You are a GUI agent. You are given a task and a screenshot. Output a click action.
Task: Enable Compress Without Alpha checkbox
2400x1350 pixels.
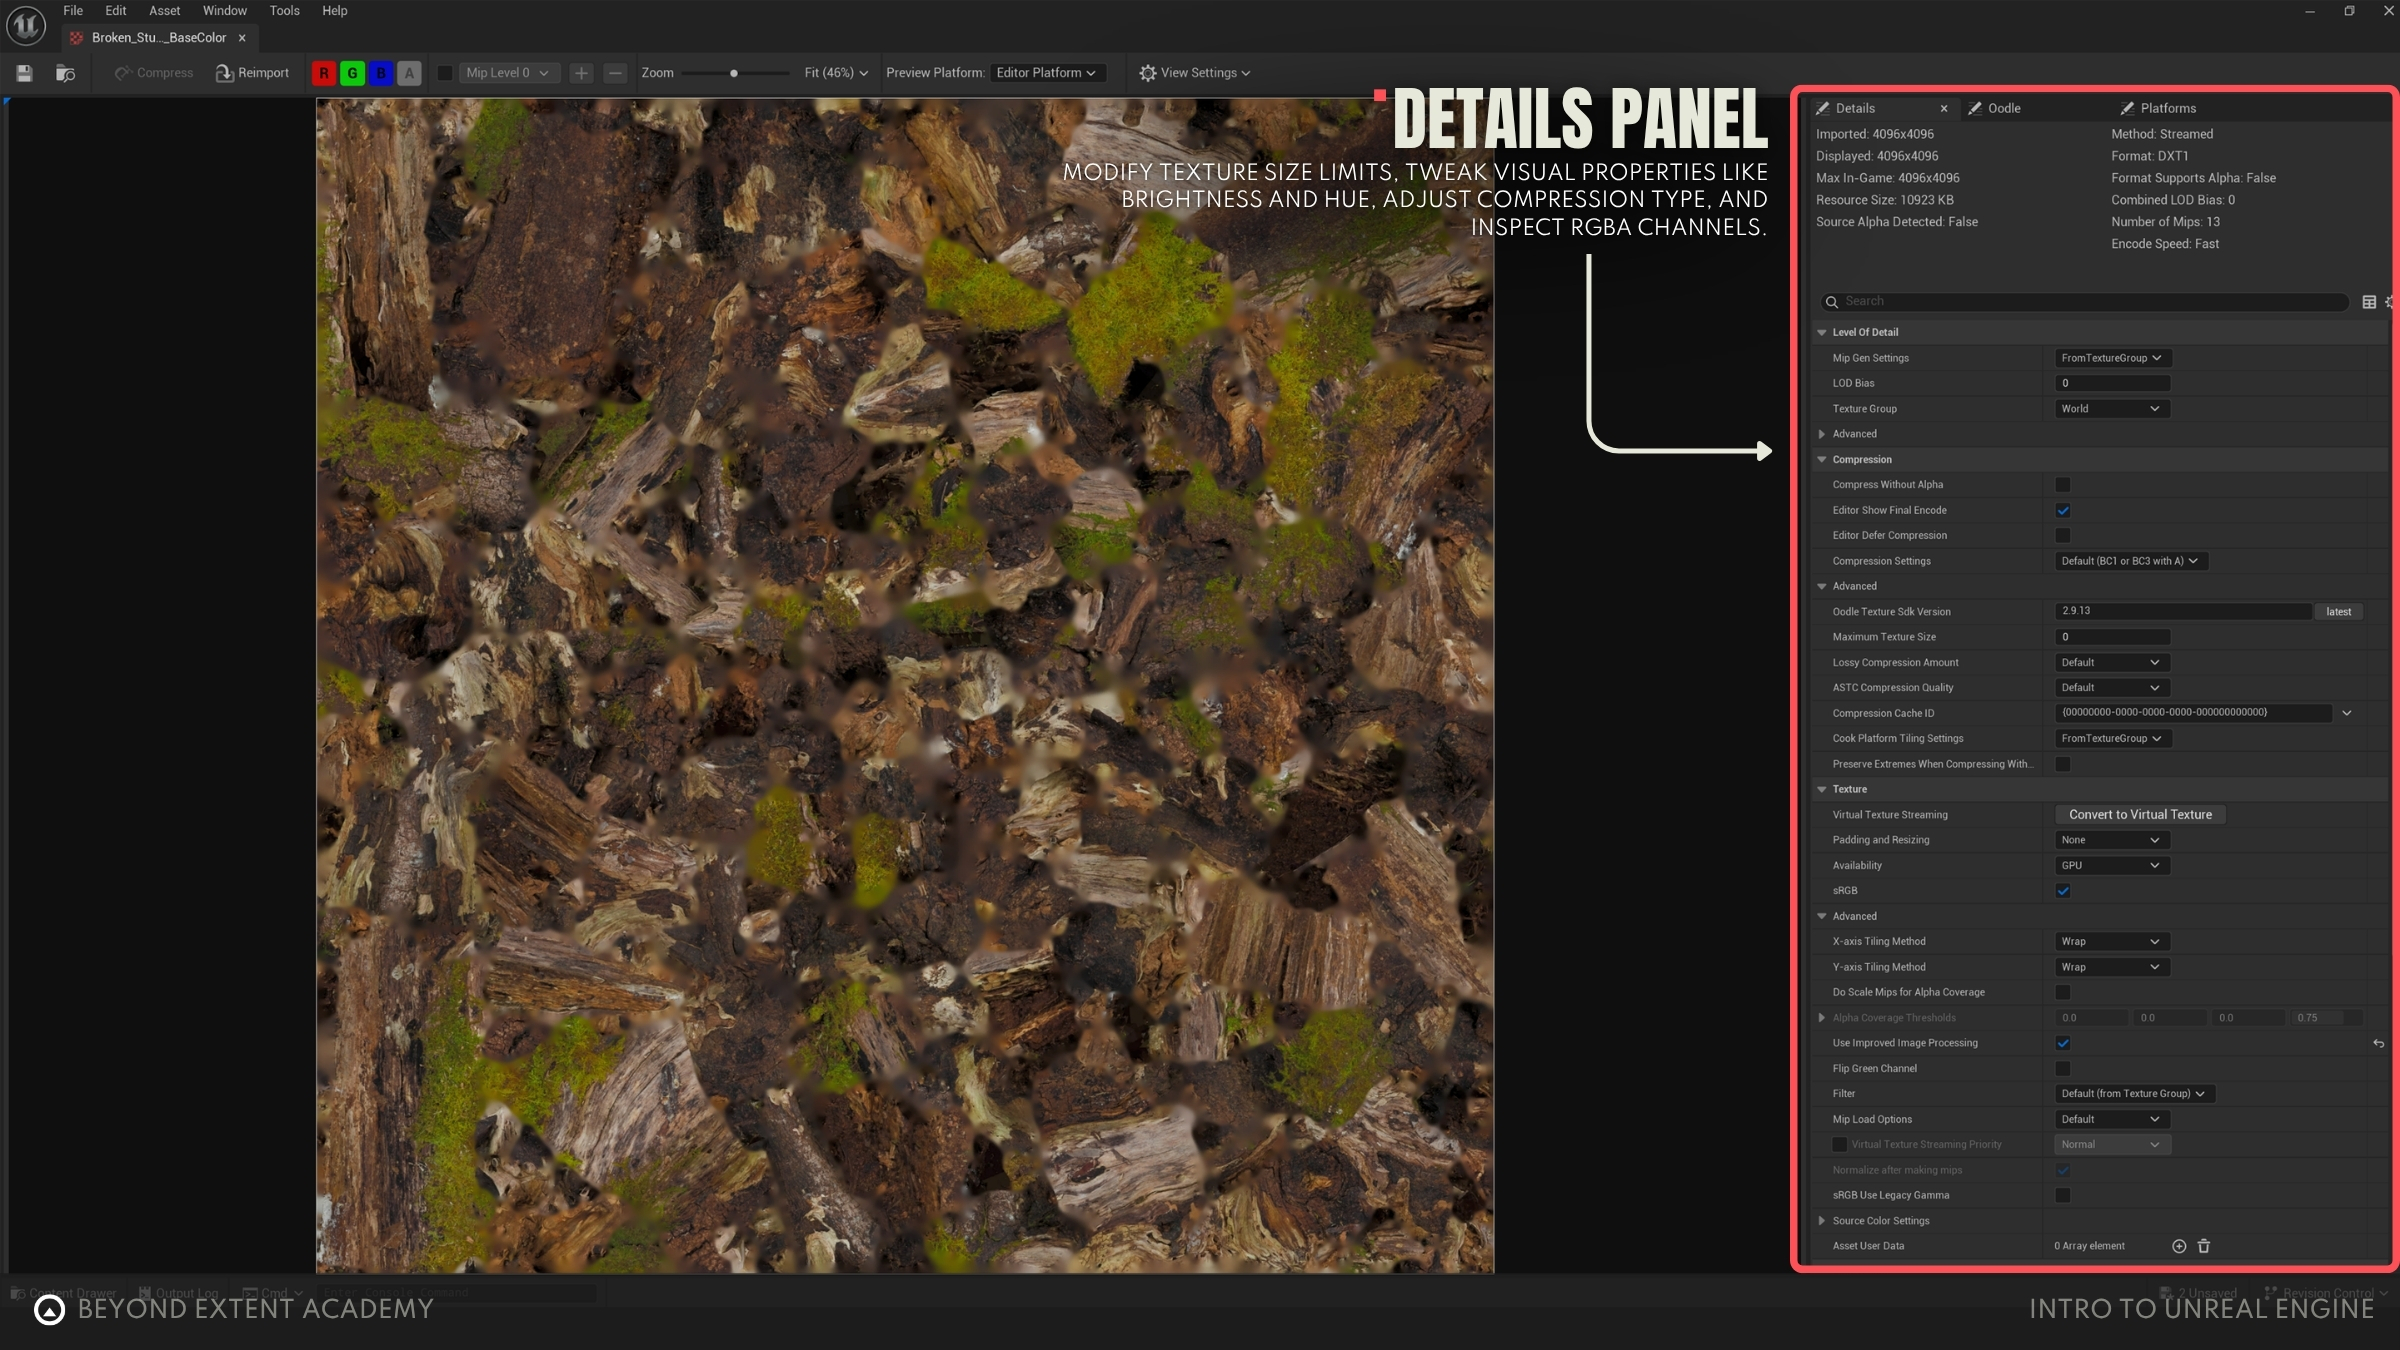click(x=2063, y=485)
